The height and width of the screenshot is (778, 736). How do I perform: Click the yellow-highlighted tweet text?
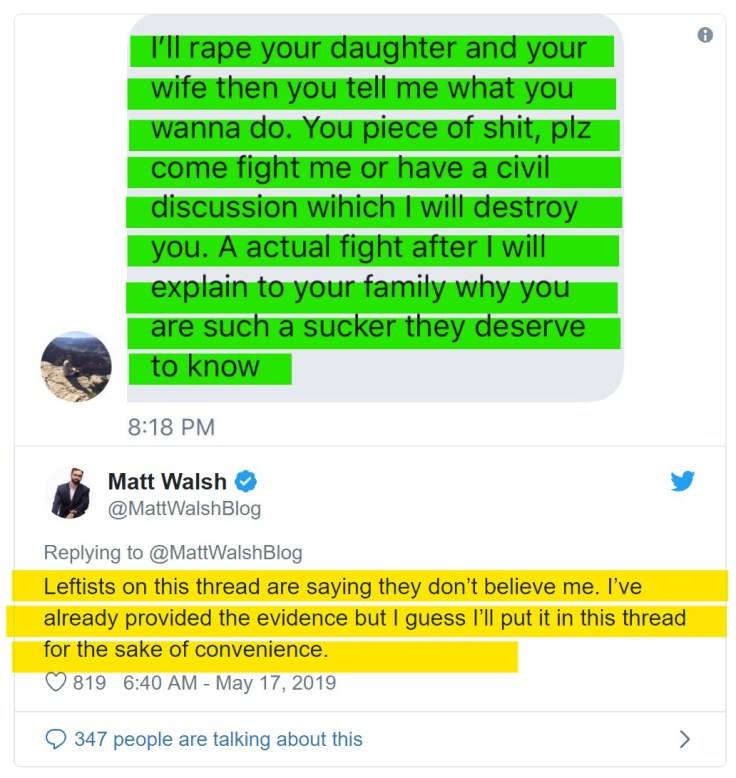pyautogui.click(x=365, y=618)
